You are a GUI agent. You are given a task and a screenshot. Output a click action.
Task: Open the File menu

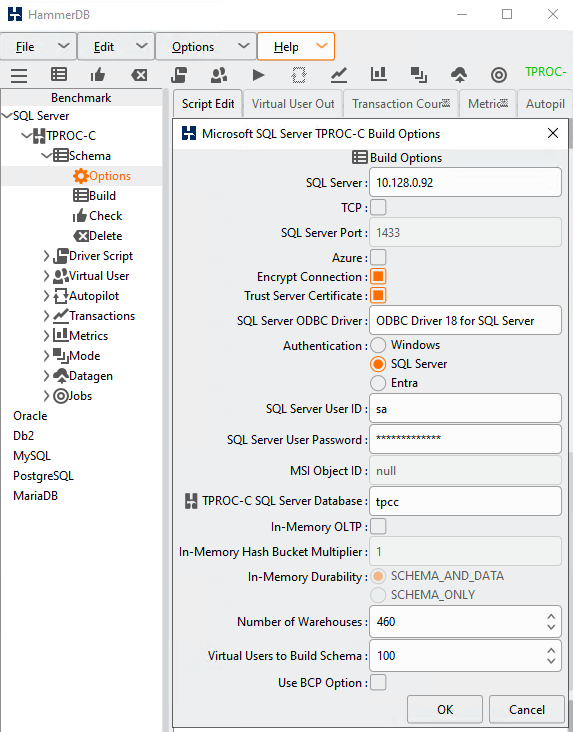(38, 46)
